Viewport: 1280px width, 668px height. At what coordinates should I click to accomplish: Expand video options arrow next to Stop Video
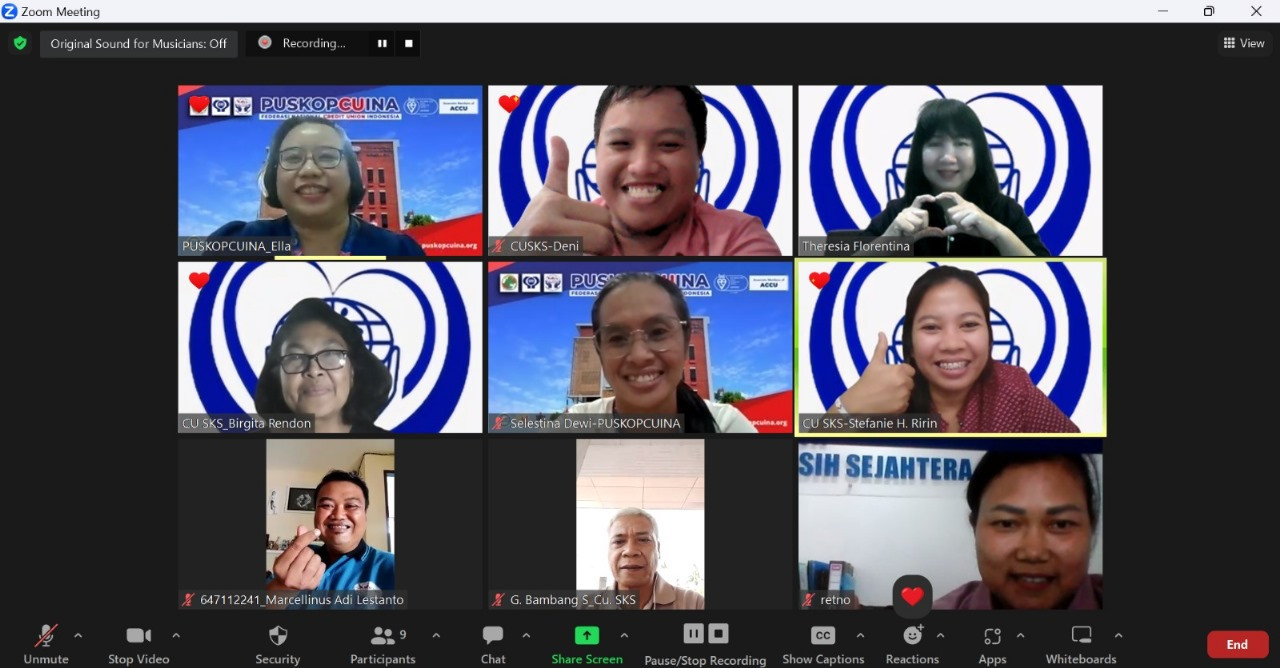click(176, 635)
